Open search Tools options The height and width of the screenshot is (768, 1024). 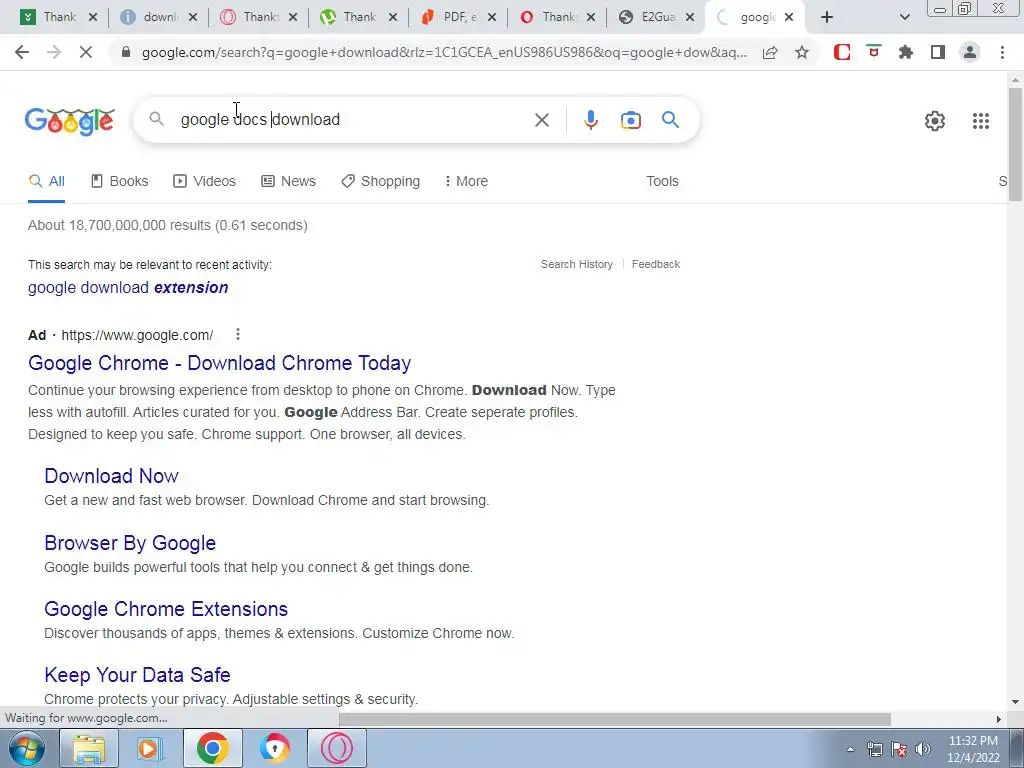[662, 181]
